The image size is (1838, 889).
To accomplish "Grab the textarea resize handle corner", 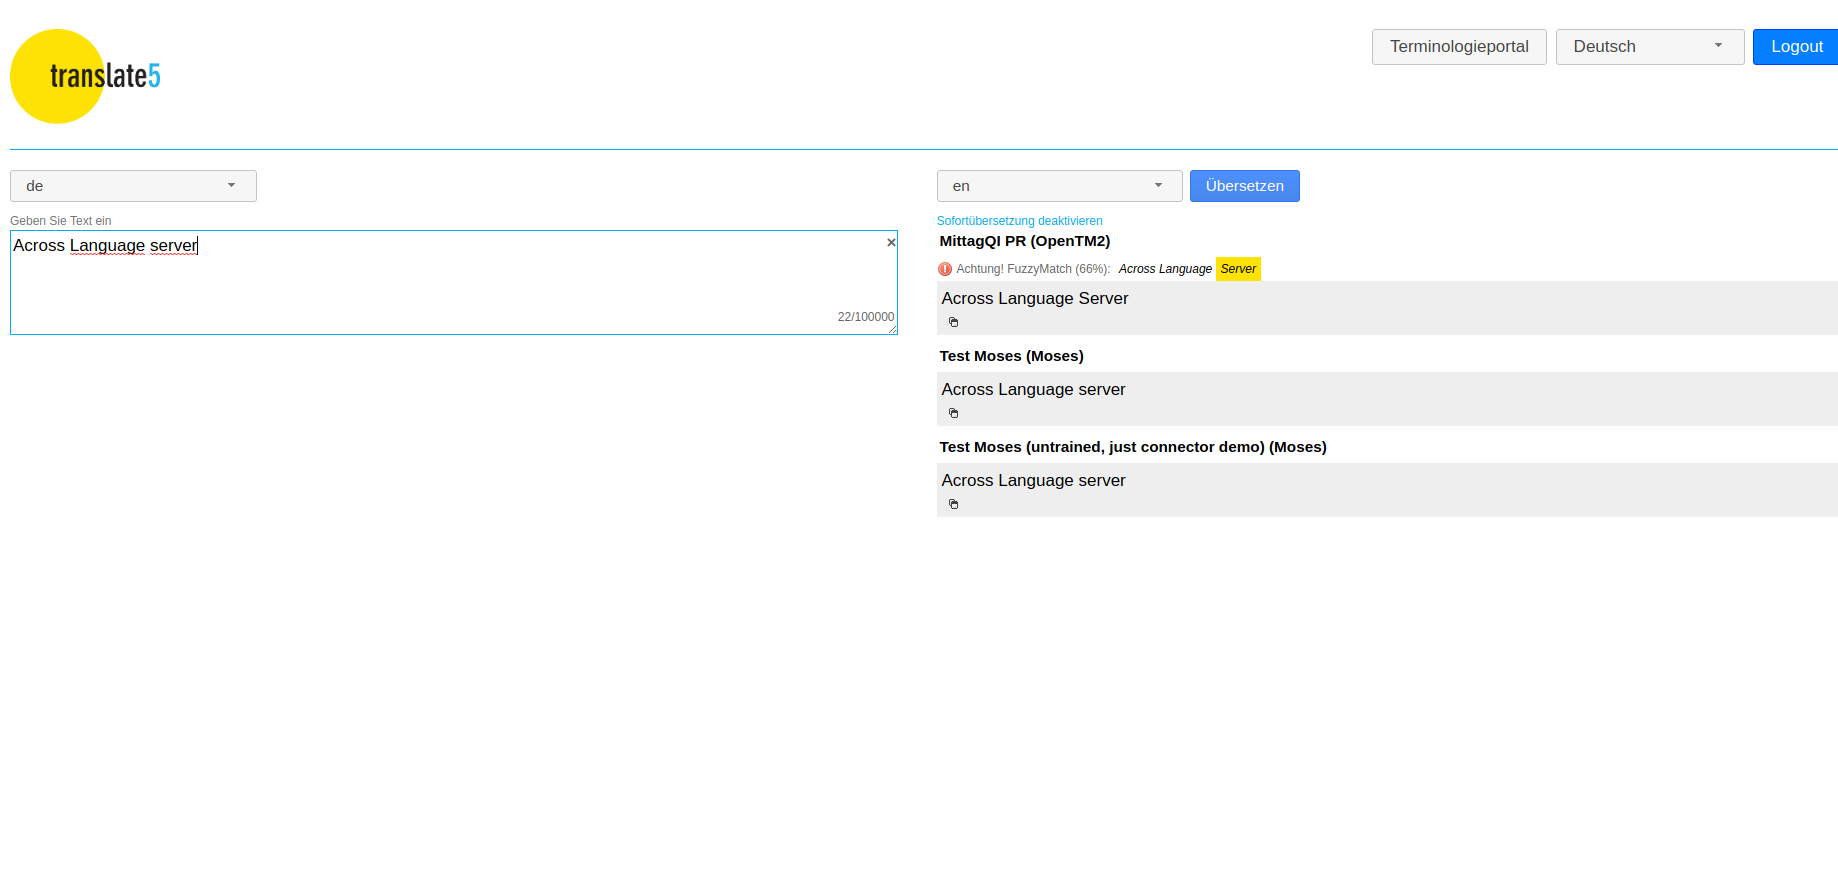I will click(x=892, y=329).
